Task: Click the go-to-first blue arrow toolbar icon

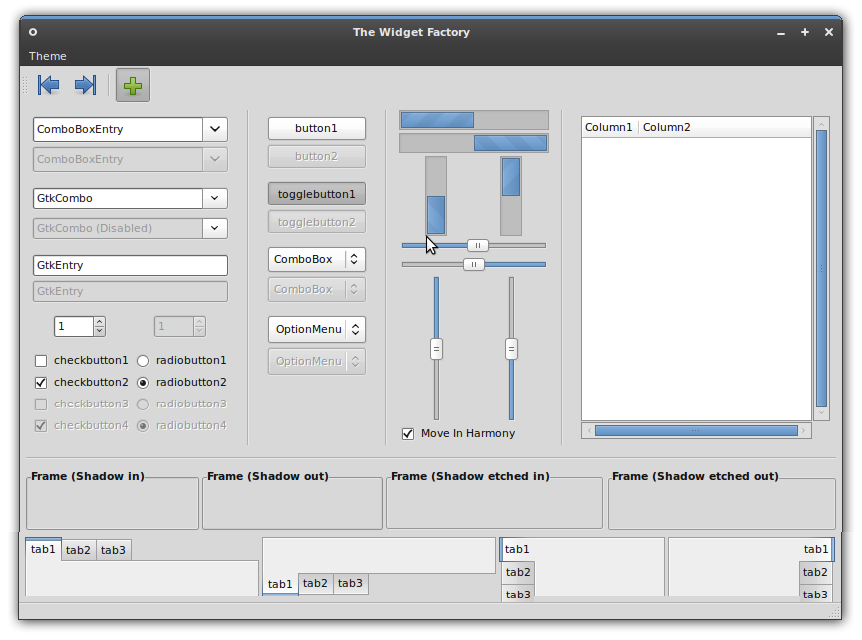Action: [x=48, y=85]
